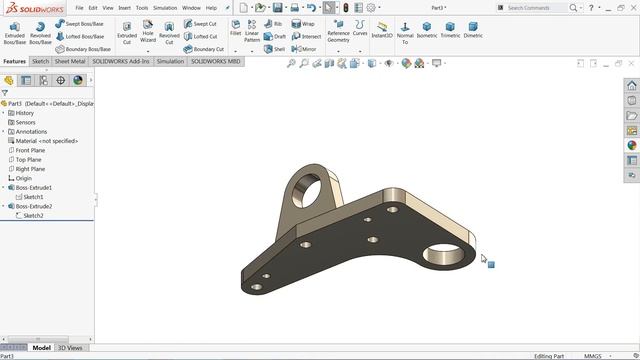Create a new document
This screenshot has height=360, width=640.
tap(244, 8)
